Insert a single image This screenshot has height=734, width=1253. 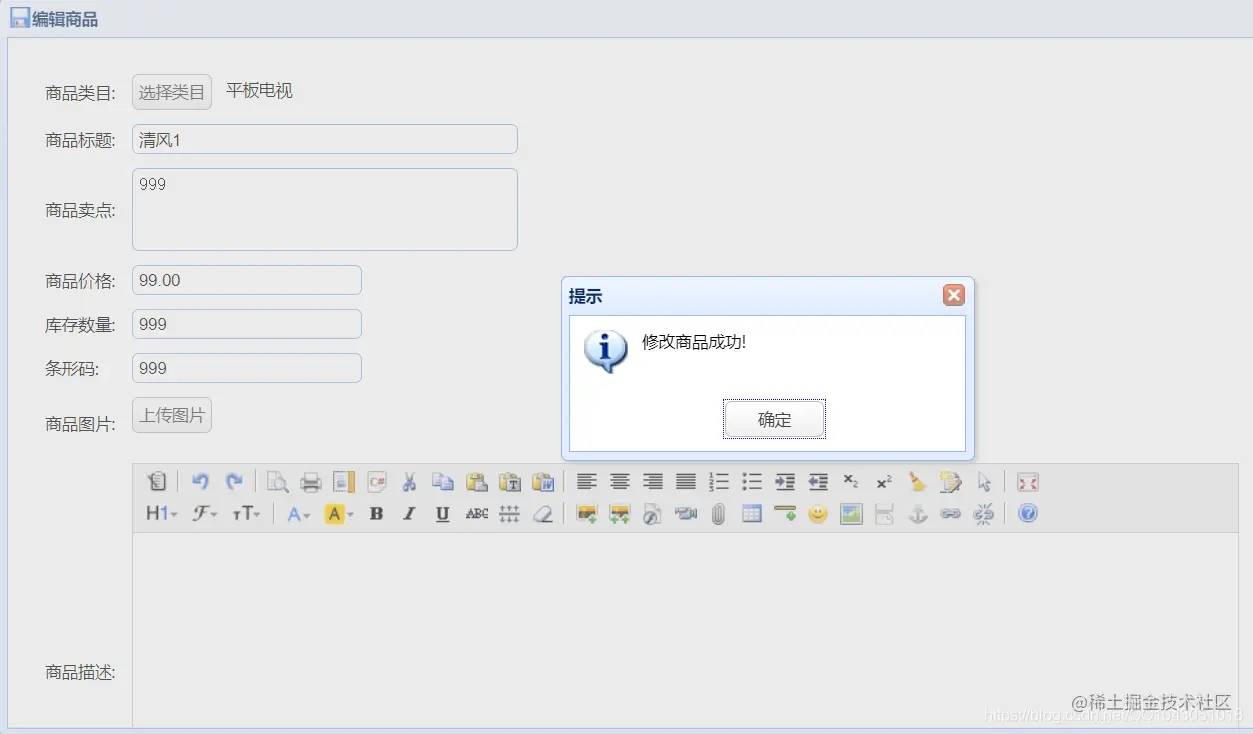(587, 514)
